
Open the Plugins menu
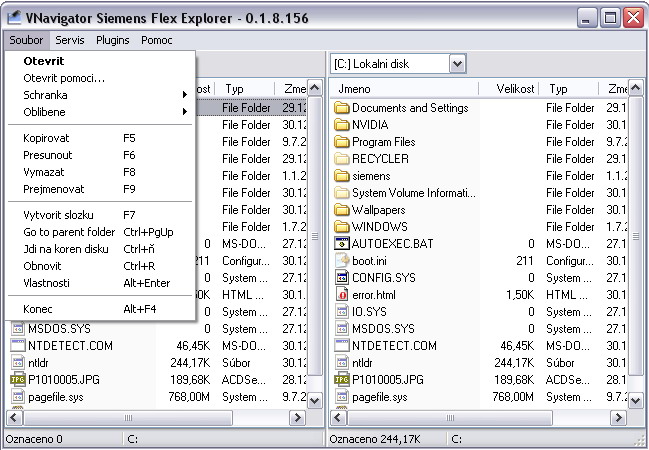pyautogui.click(x=113, y=40)
